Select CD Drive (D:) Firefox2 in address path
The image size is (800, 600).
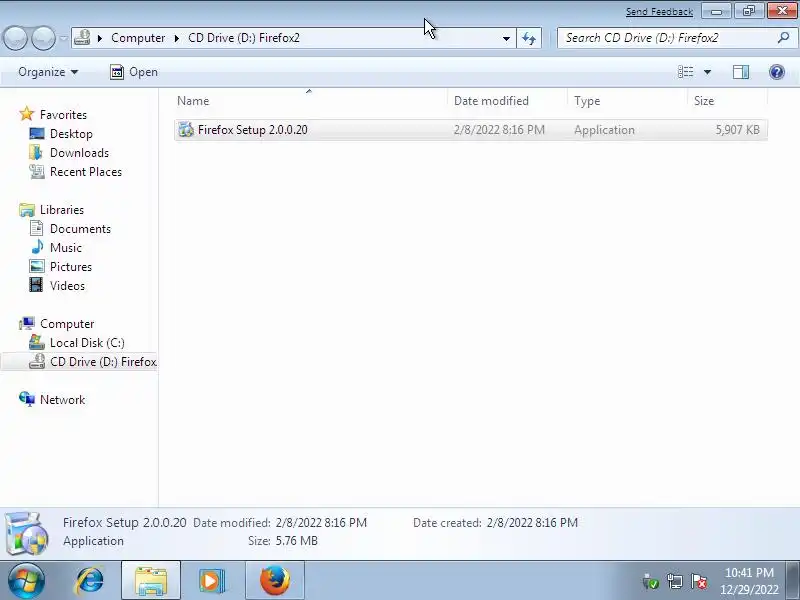pyautogui.click(x=244, y=38)
